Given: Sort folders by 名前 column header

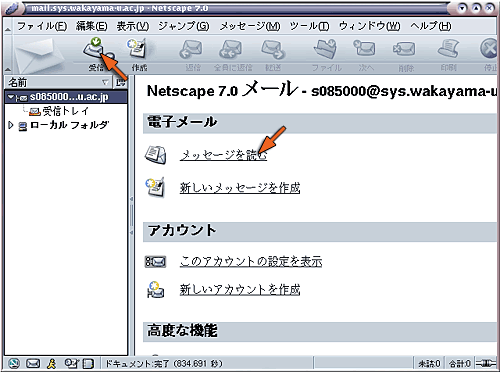Looking at the screenshot, I should coord(58,82).
